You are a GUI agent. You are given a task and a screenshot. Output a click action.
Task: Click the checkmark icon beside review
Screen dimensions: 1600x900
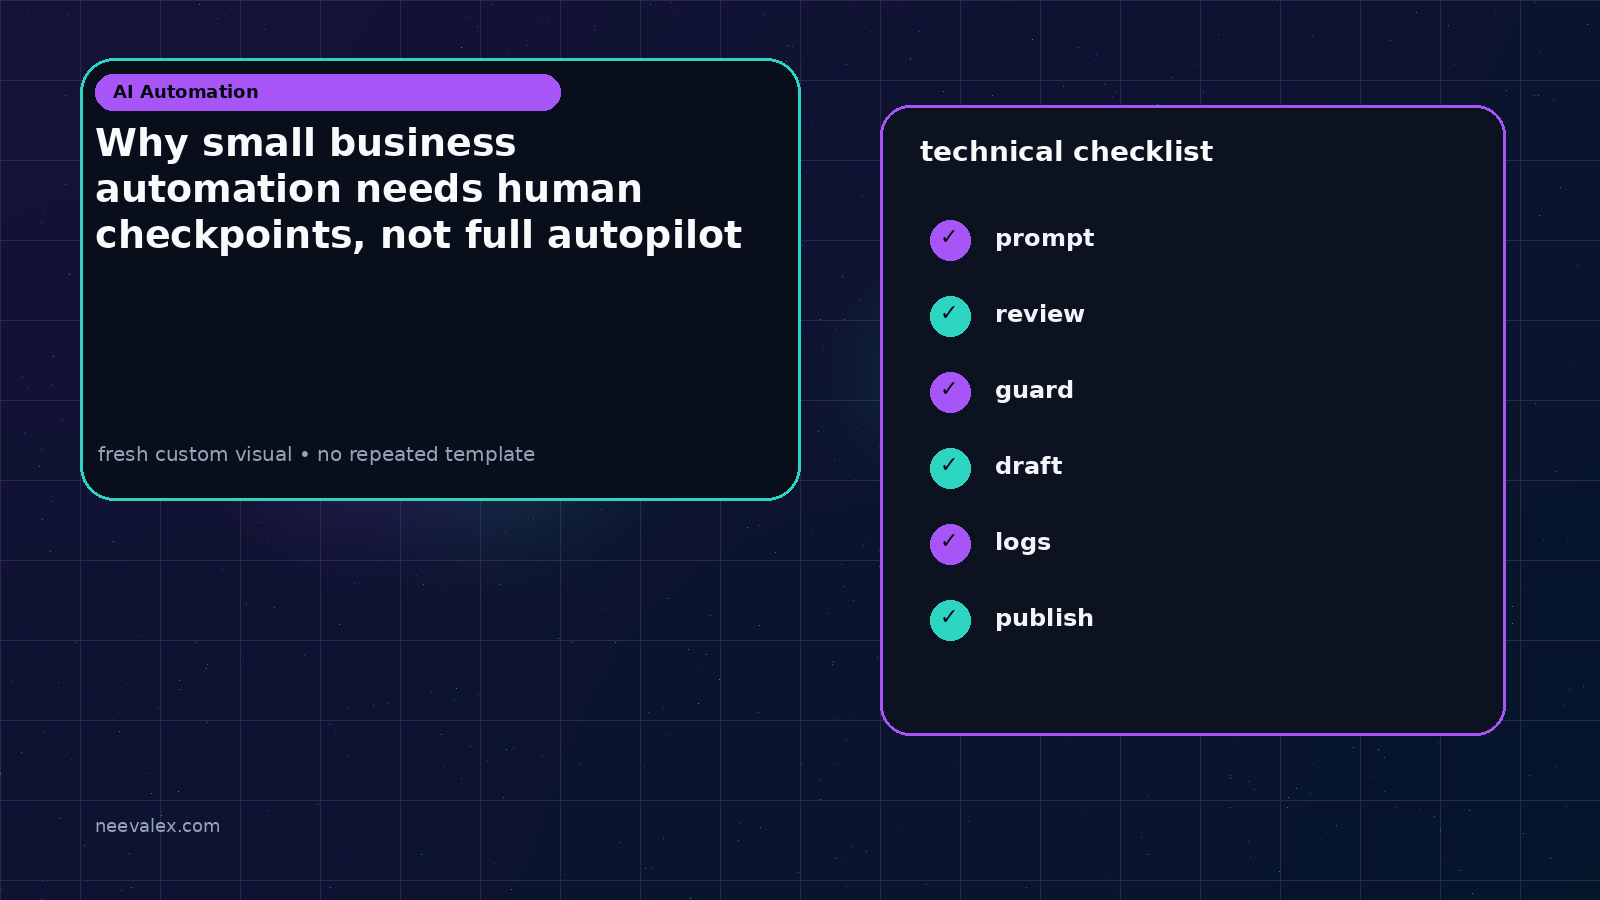pos(950,316)
